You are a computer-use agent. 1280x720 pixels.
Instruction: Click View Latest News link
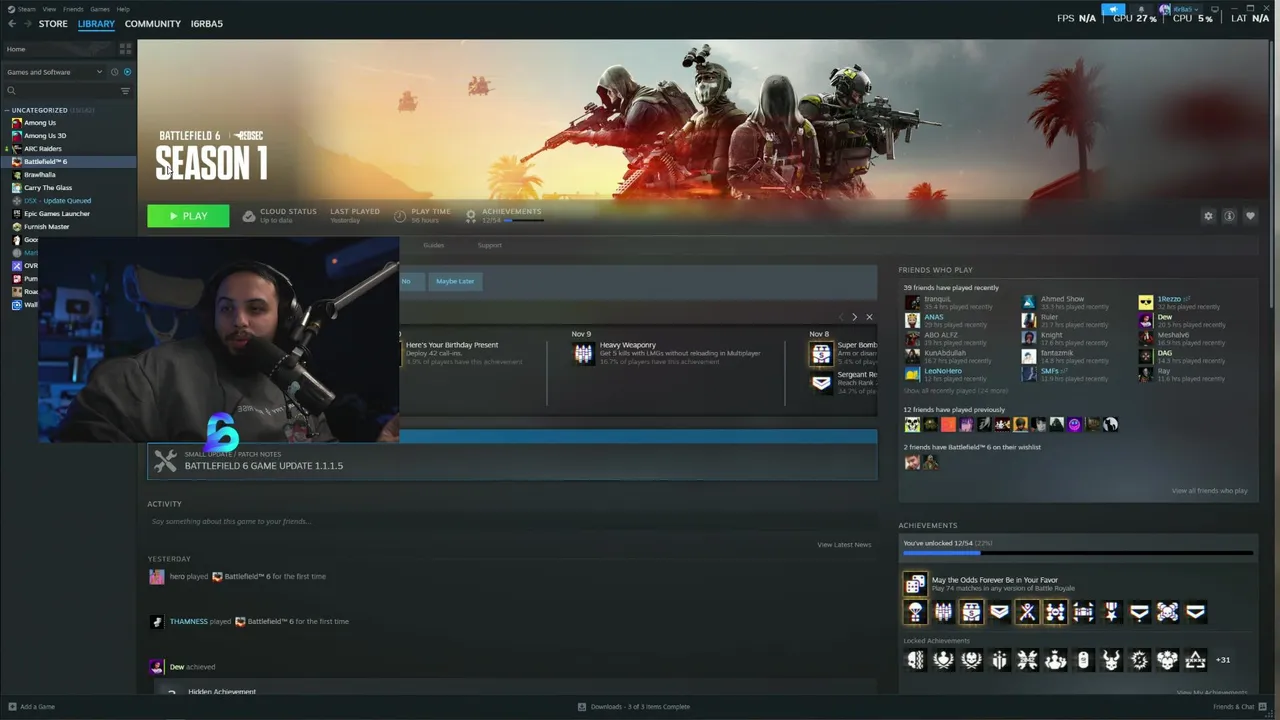click(844, 545)
